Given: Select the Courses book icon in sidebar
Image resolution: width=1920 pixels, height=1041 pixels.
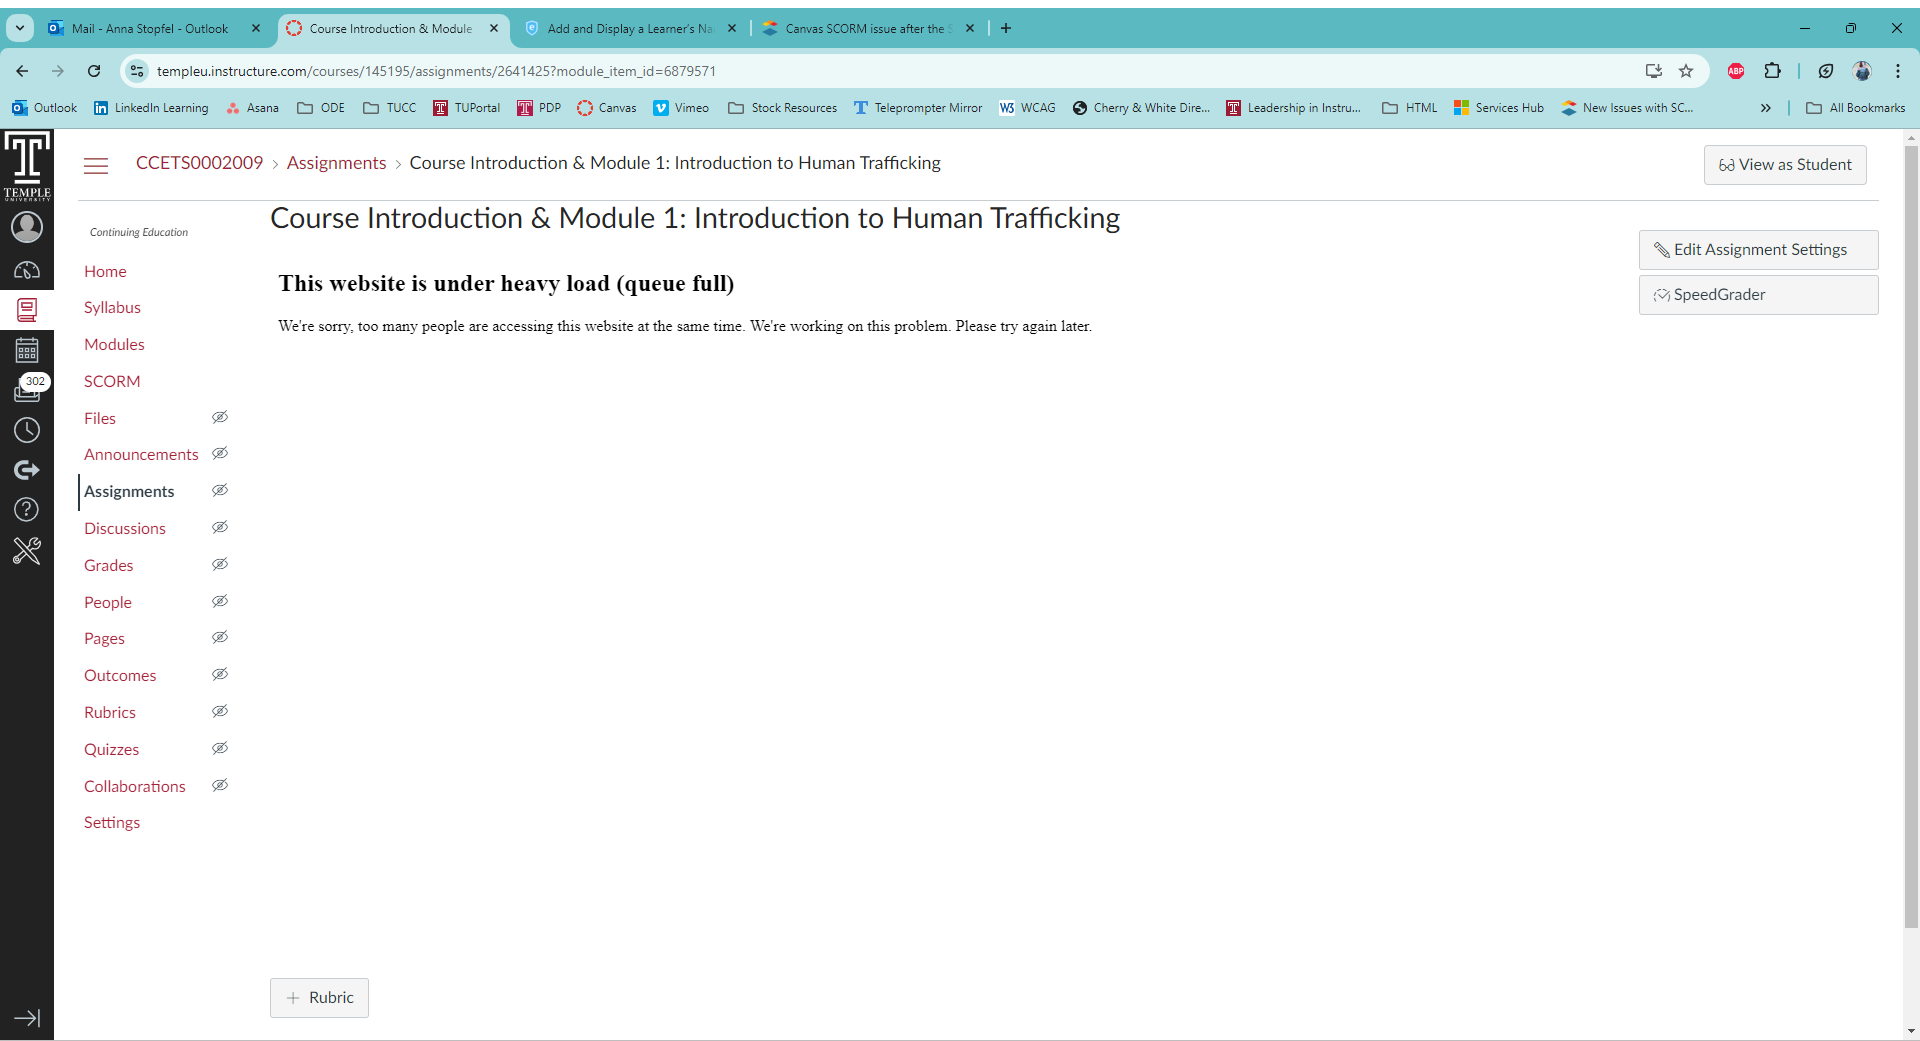Looking at the screenshot, I should [x=27, y=310].
